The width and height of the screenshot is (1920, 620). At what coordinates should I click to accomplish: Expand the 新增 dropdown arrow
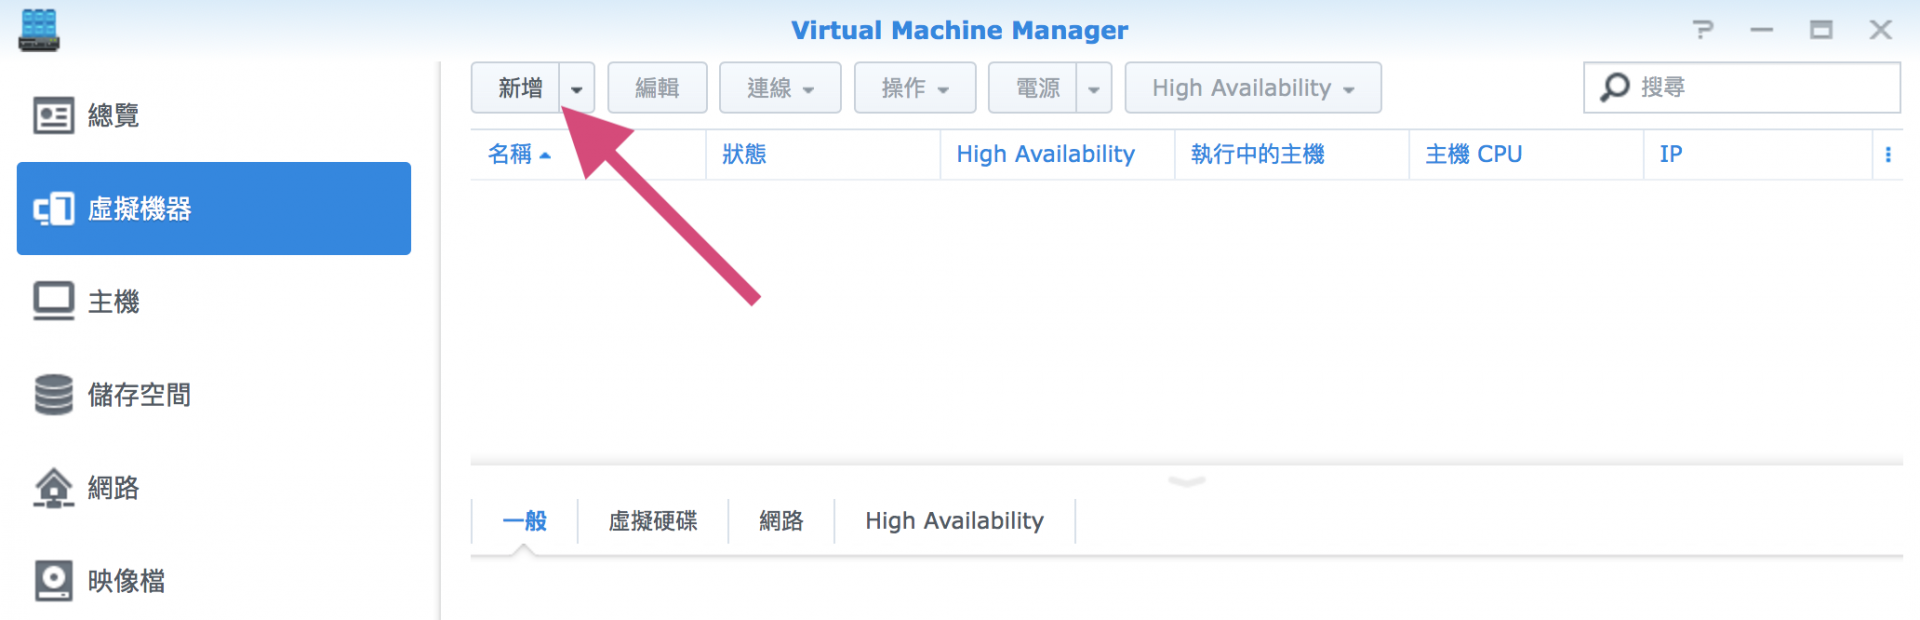tap(577, 89)
